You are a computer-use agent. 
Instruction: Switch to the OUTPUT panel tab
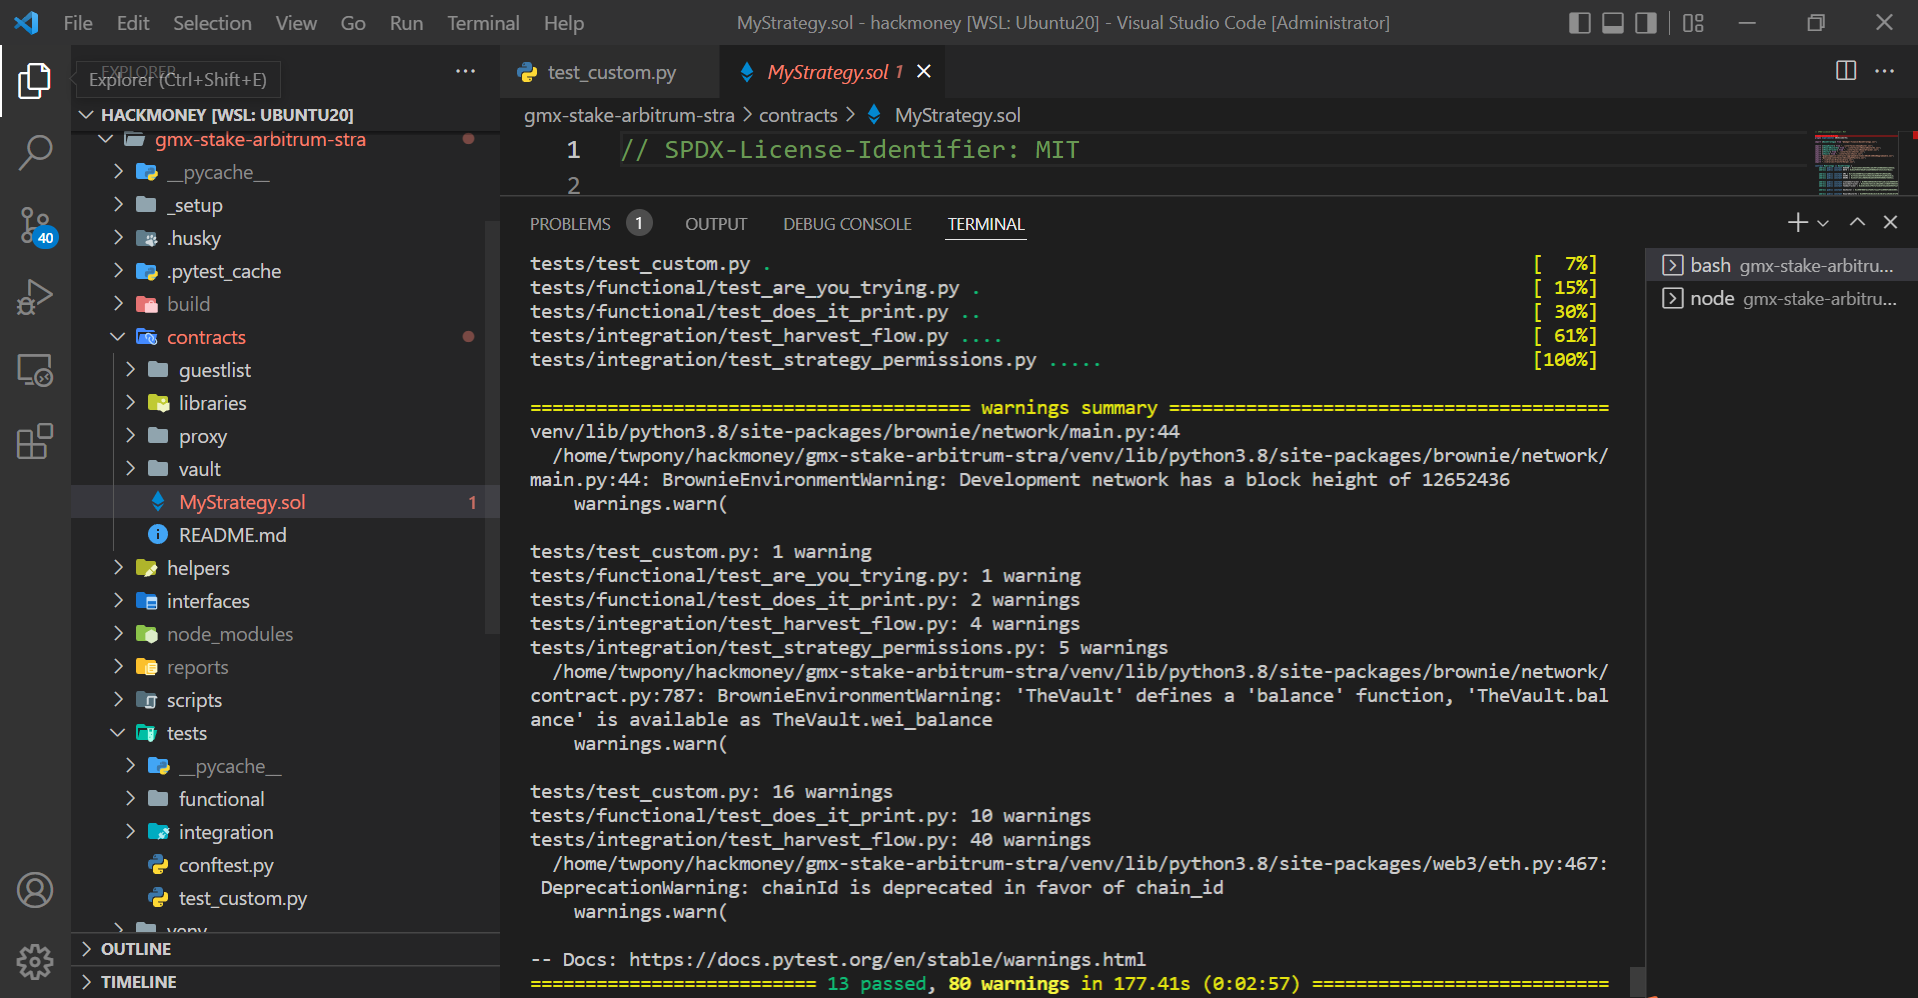point(716,224)
